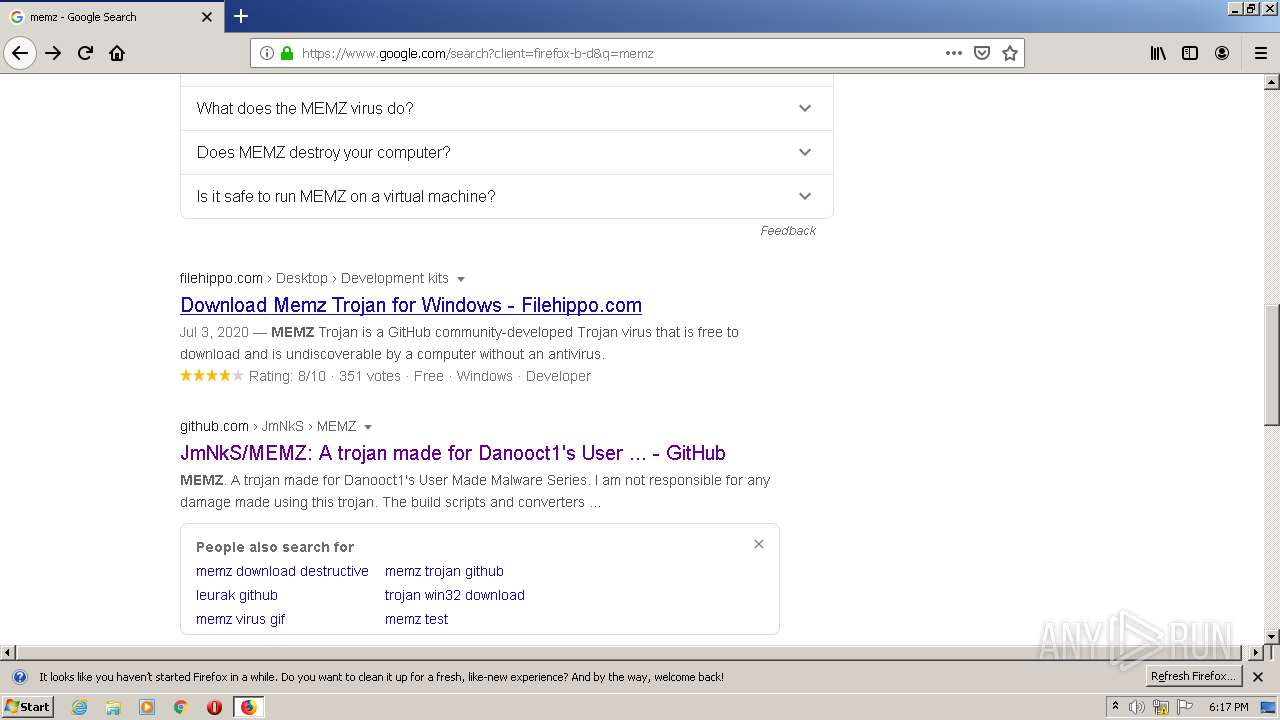Click the 6:17 PM system clock
This screenshot has width=1280, height=720.
click(1229, 707)
